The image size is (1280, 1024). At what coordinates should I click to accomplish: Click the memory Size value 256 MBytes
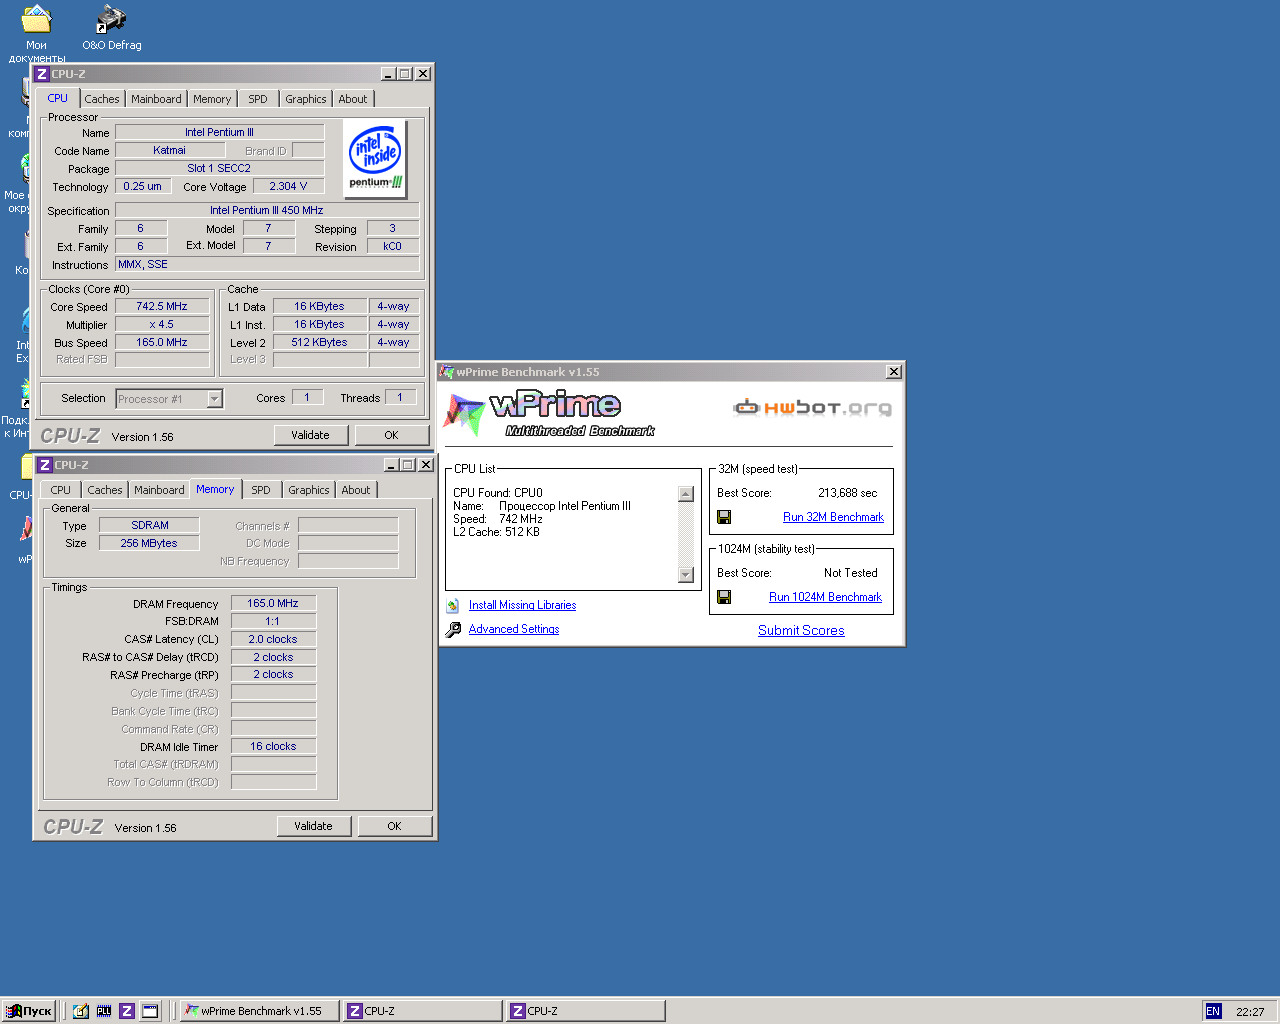(x=149, y=543)
